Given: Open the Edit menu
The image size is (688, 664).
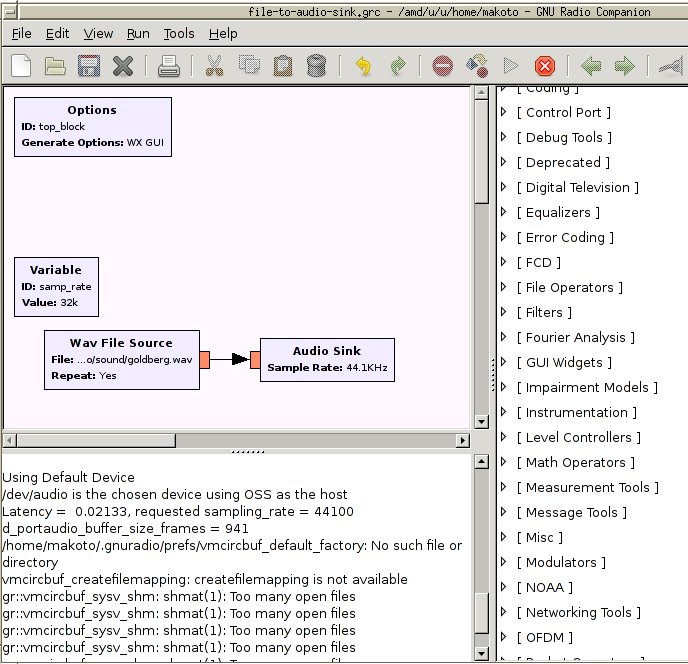Looking at the screenshot, I should 57,33.
